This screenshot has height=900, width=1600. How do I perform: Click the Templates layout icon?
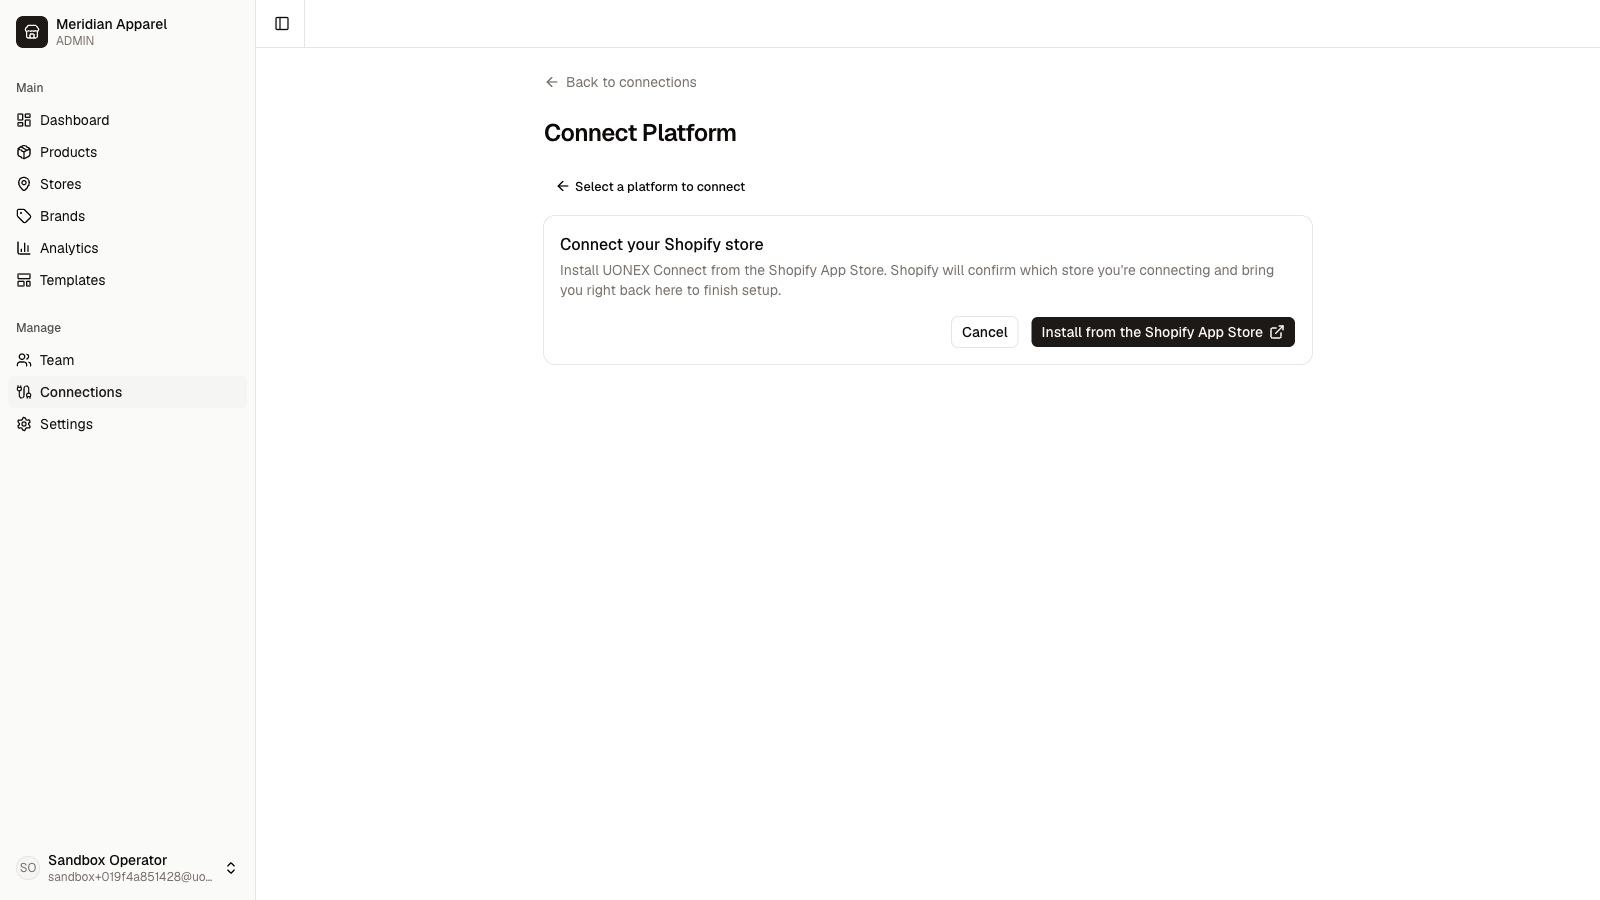coord(24,280)
